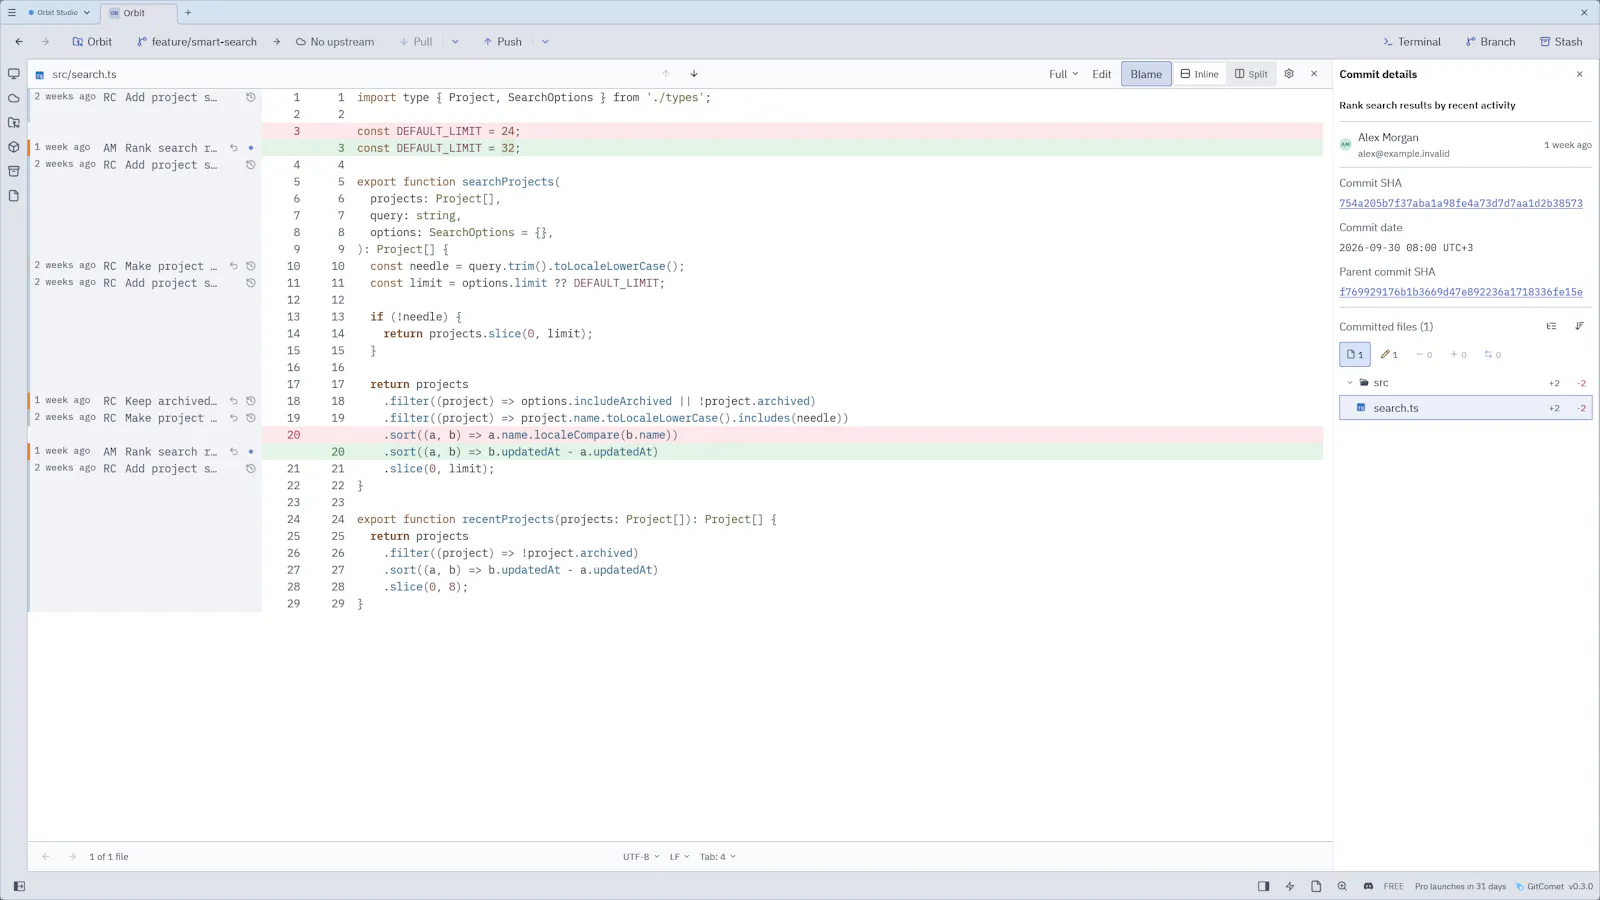Open the monitor icon in left sidebar
This screenshot has height=900, width=1600.
14,74
